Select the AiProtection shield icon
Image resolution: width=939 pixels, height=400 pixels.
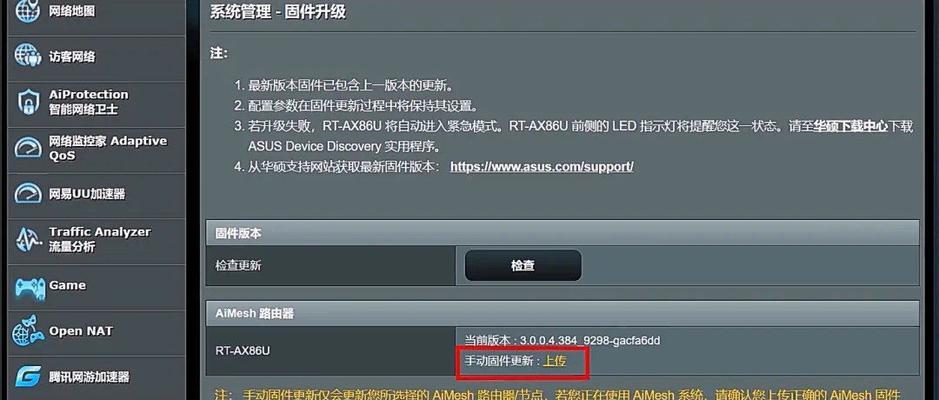(x=28, y=102)
